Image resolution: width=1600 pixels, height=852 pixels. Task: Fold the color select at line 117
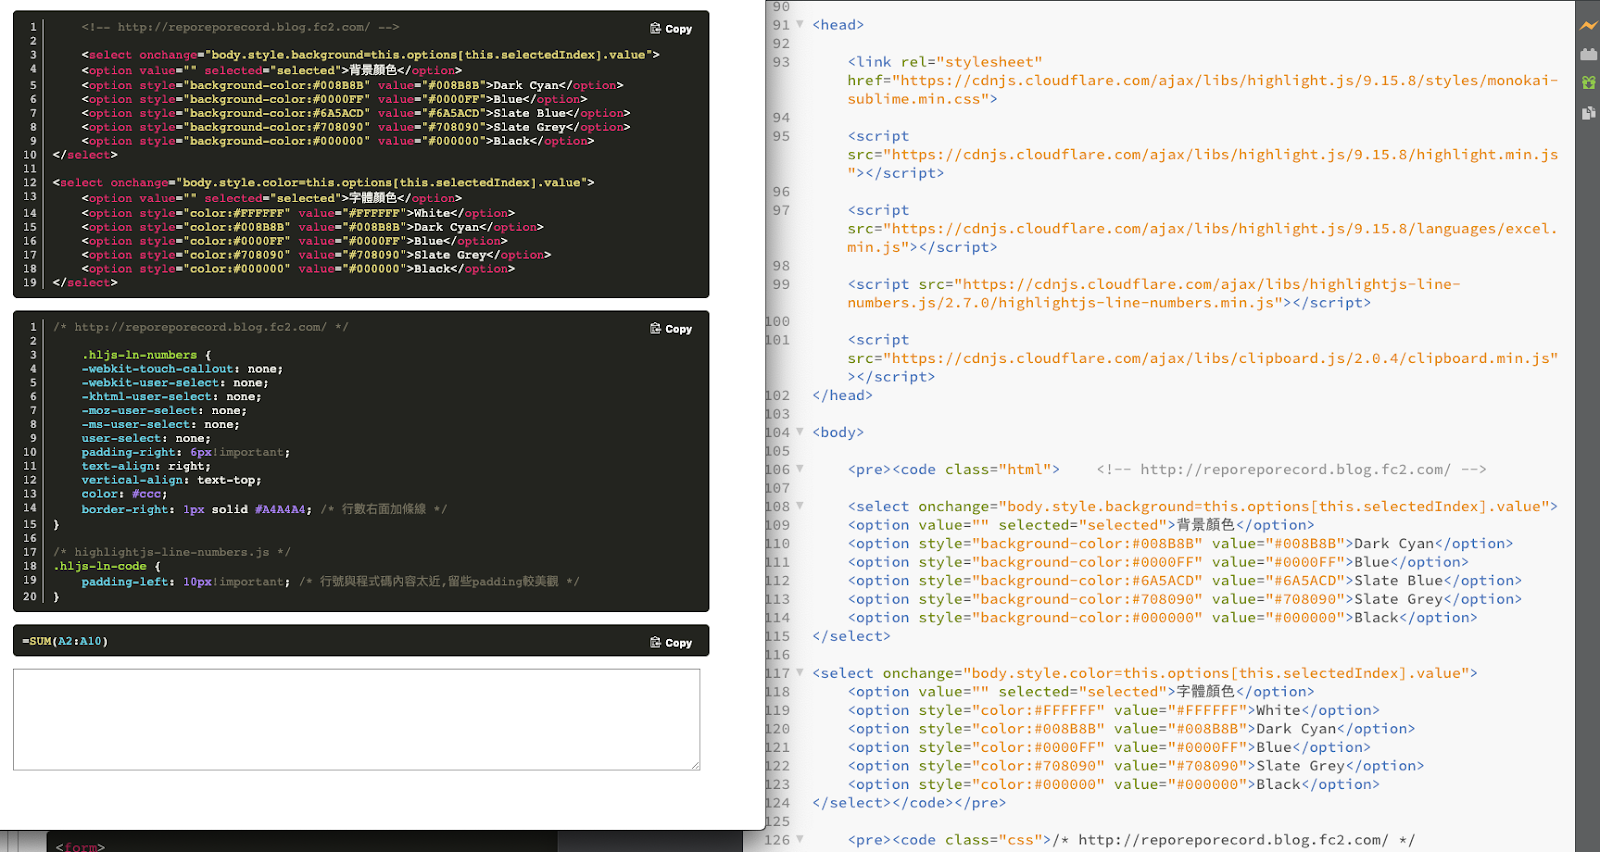800,673
